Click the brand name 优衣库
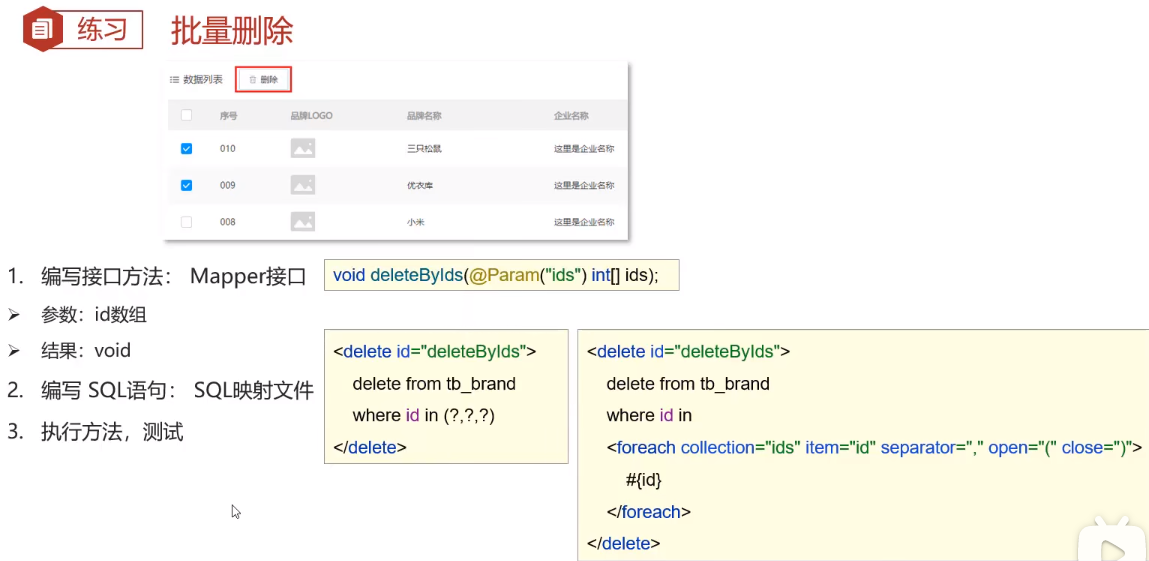Image resolution: width=1149 pixels, height=561 pixels. pyautogui.click(x=420, y=185)
